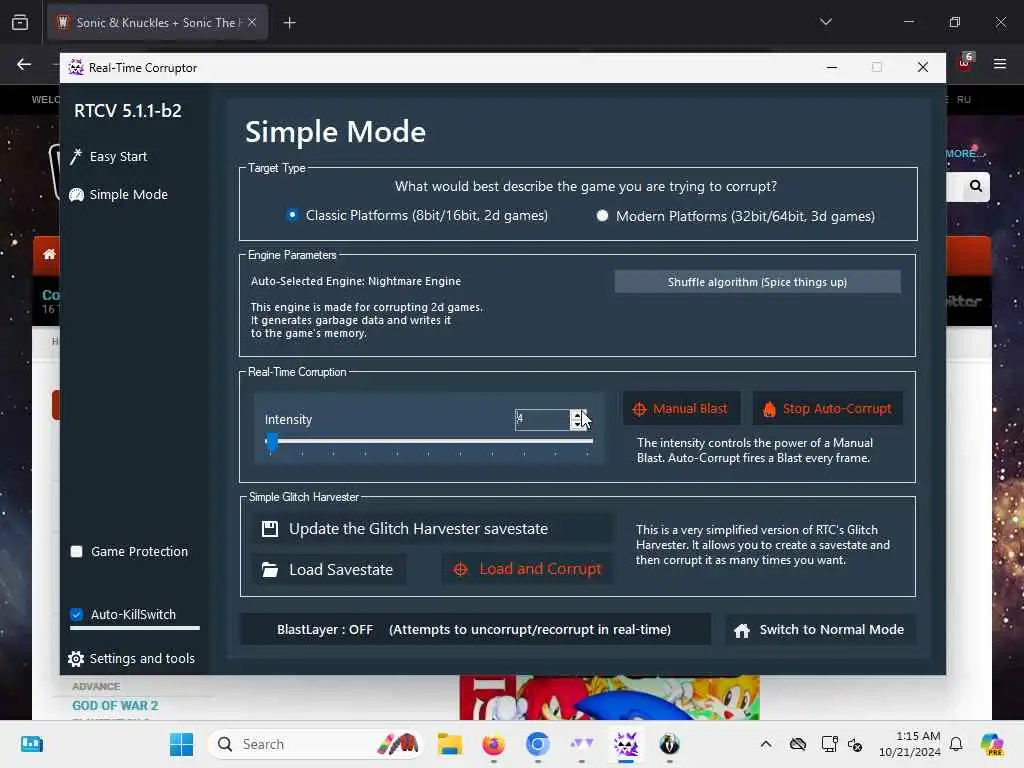Click the Easy Start wand icon
This screenshot has width=1024, height=768.
[x=76, y=157]
